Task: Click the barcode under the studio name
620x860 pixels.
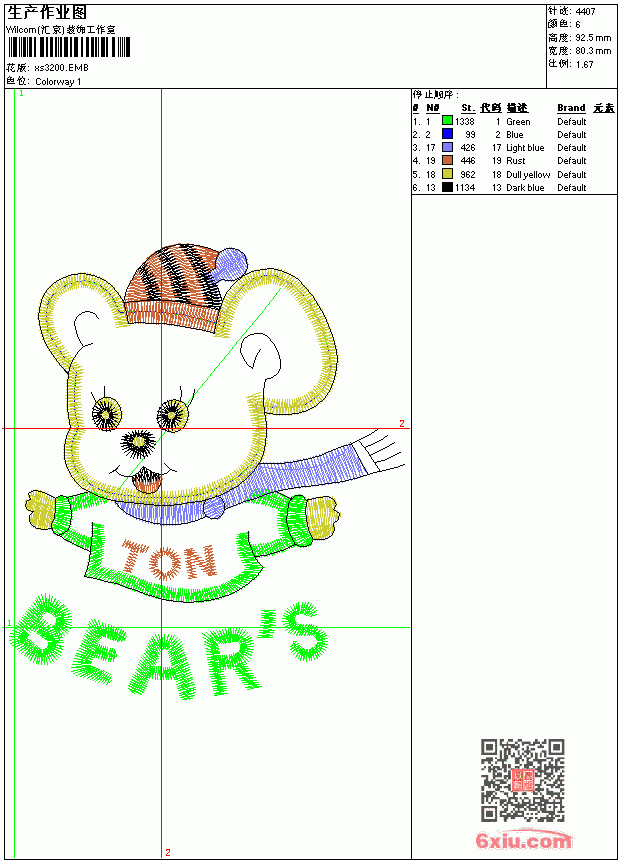Action: click(69, 47)
